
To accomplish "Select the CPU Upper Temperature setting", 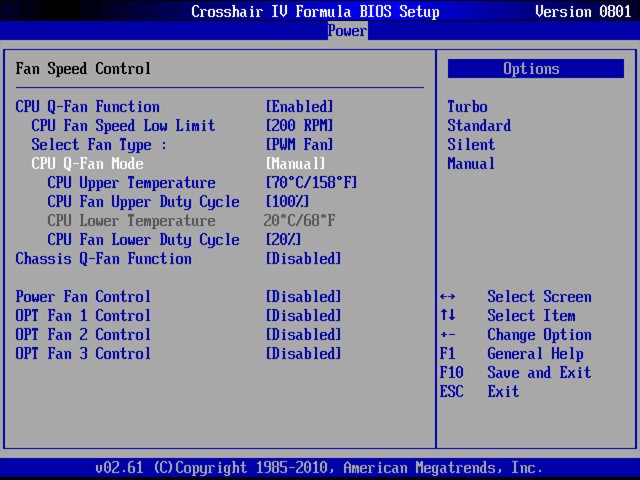I will (x=131, y=183).
